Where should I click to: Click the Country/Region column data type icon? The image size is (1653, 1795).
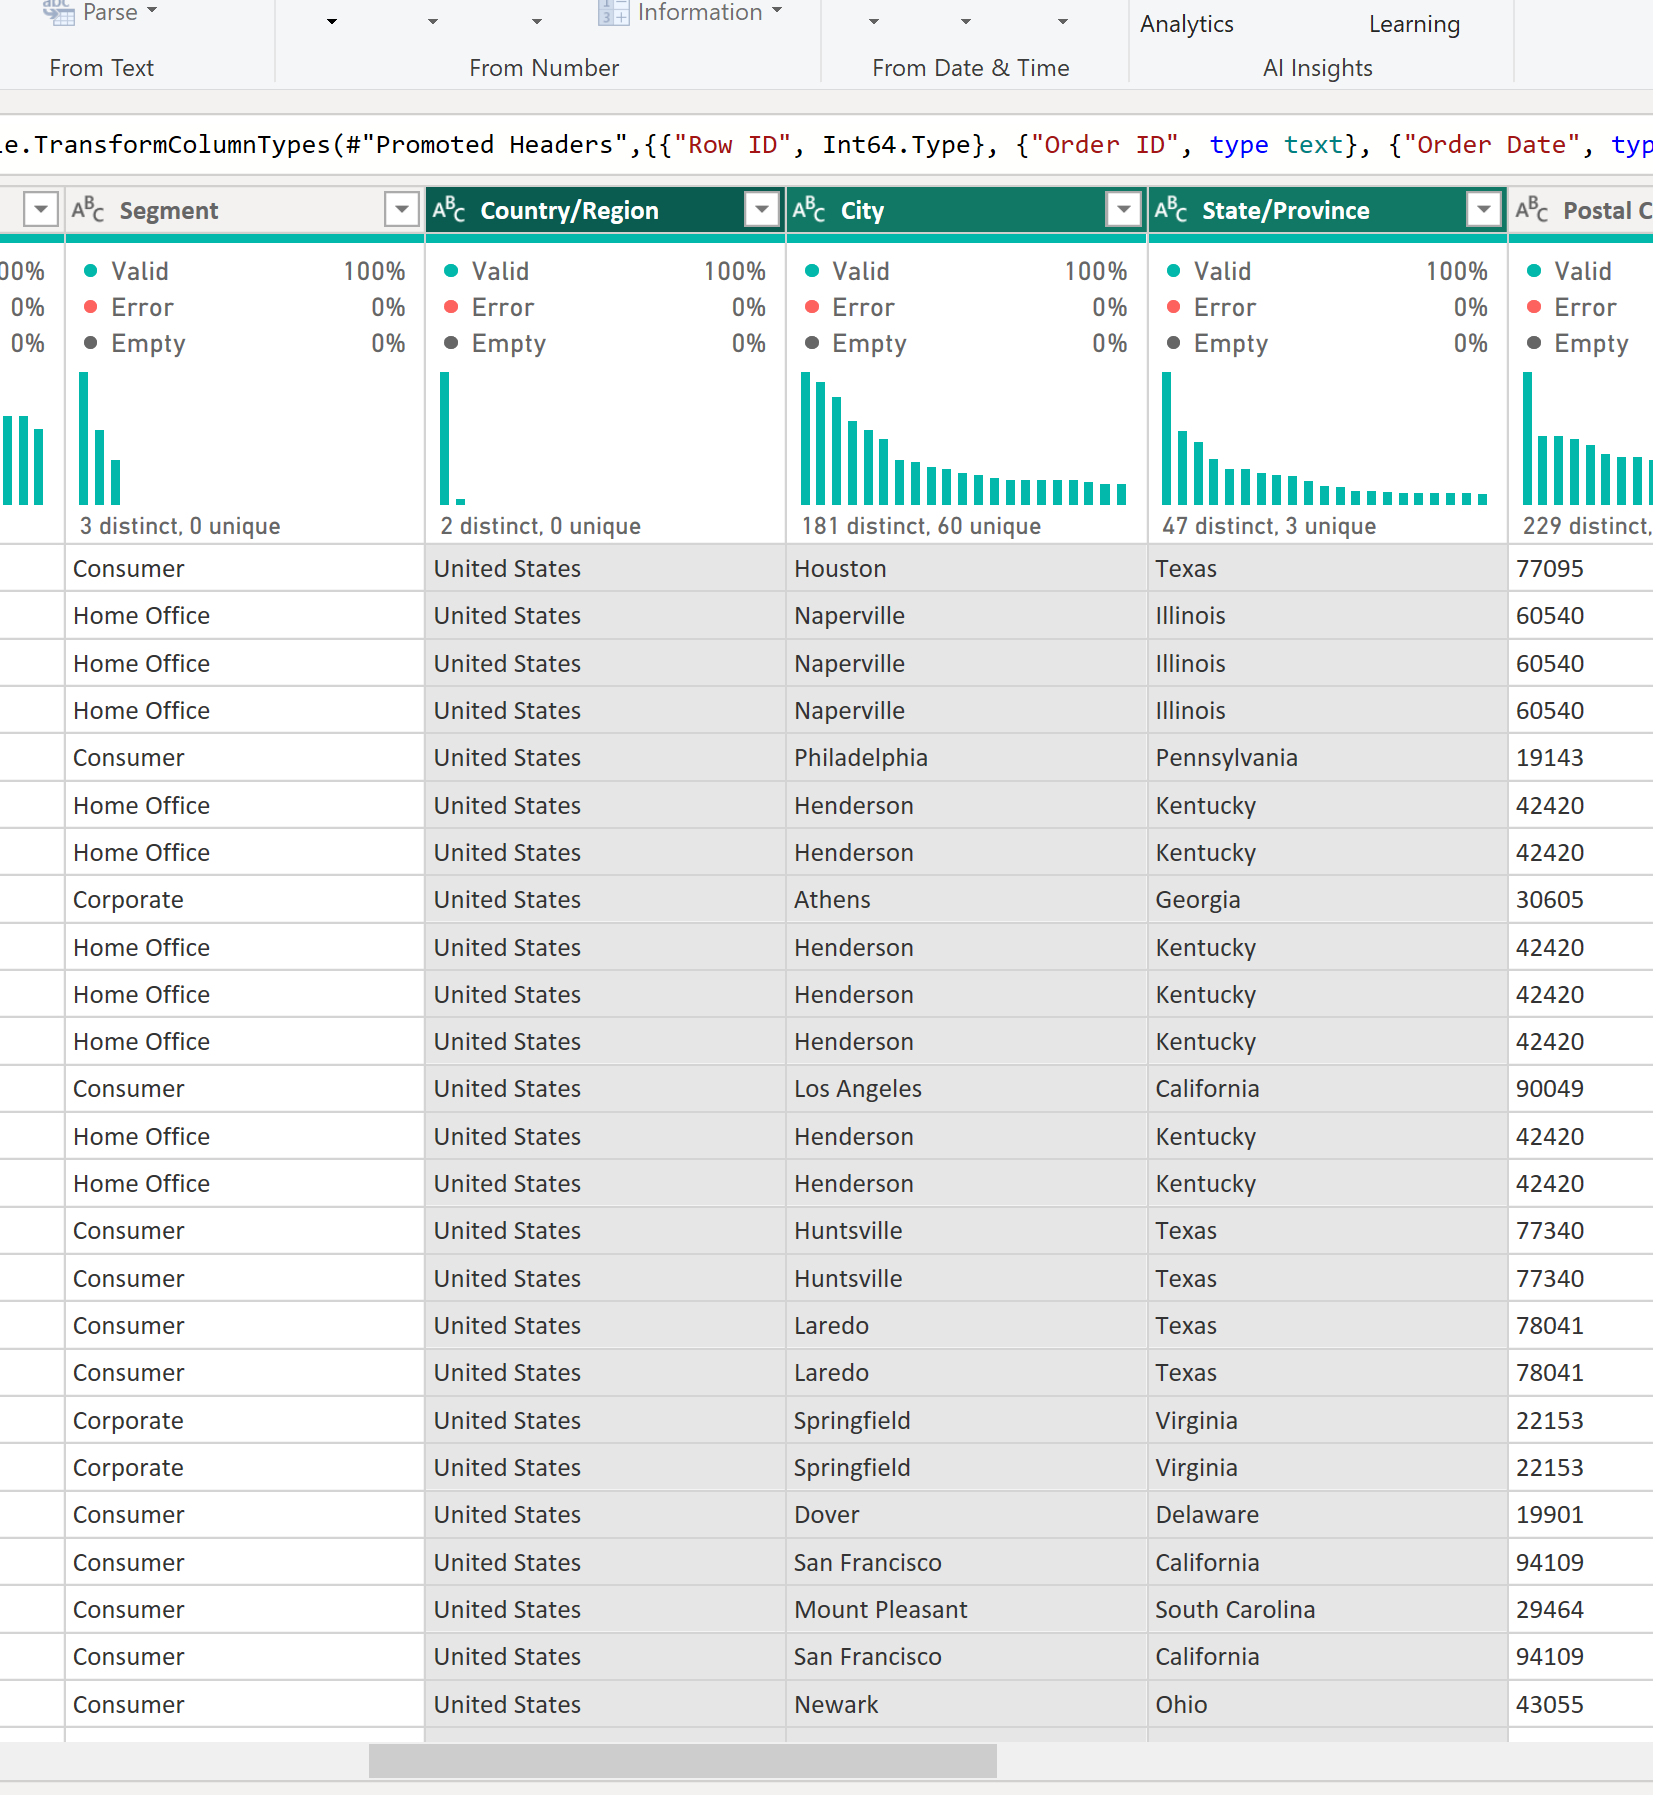(449, 210)
